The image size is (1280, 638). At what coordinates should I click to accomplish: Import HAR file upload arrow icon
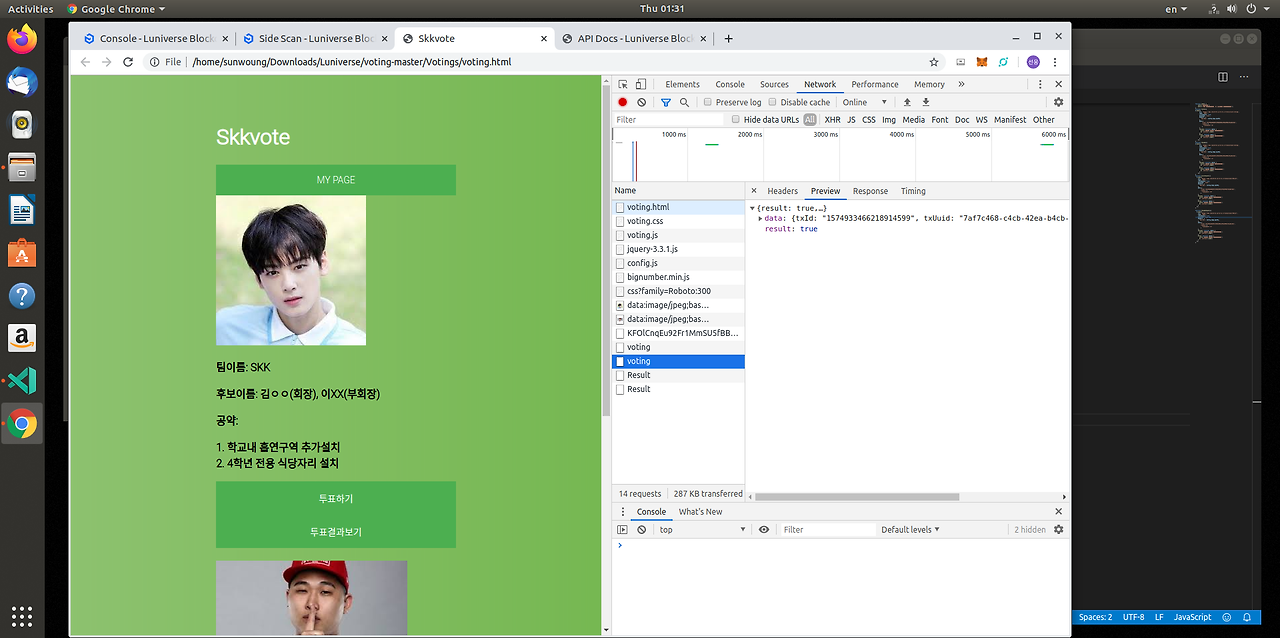pyautogui.click(x=907, y=102)
